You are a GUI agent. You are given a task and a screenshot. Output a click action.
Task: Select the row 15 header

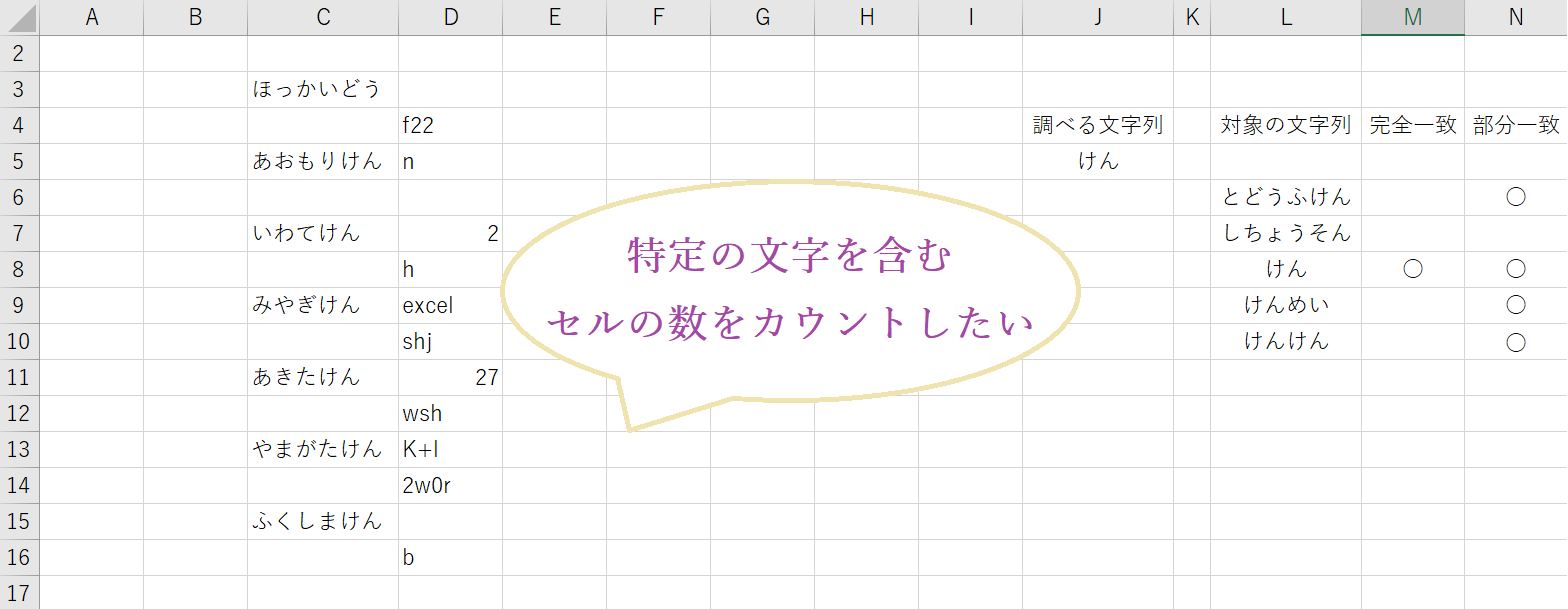tap(19, 521)
